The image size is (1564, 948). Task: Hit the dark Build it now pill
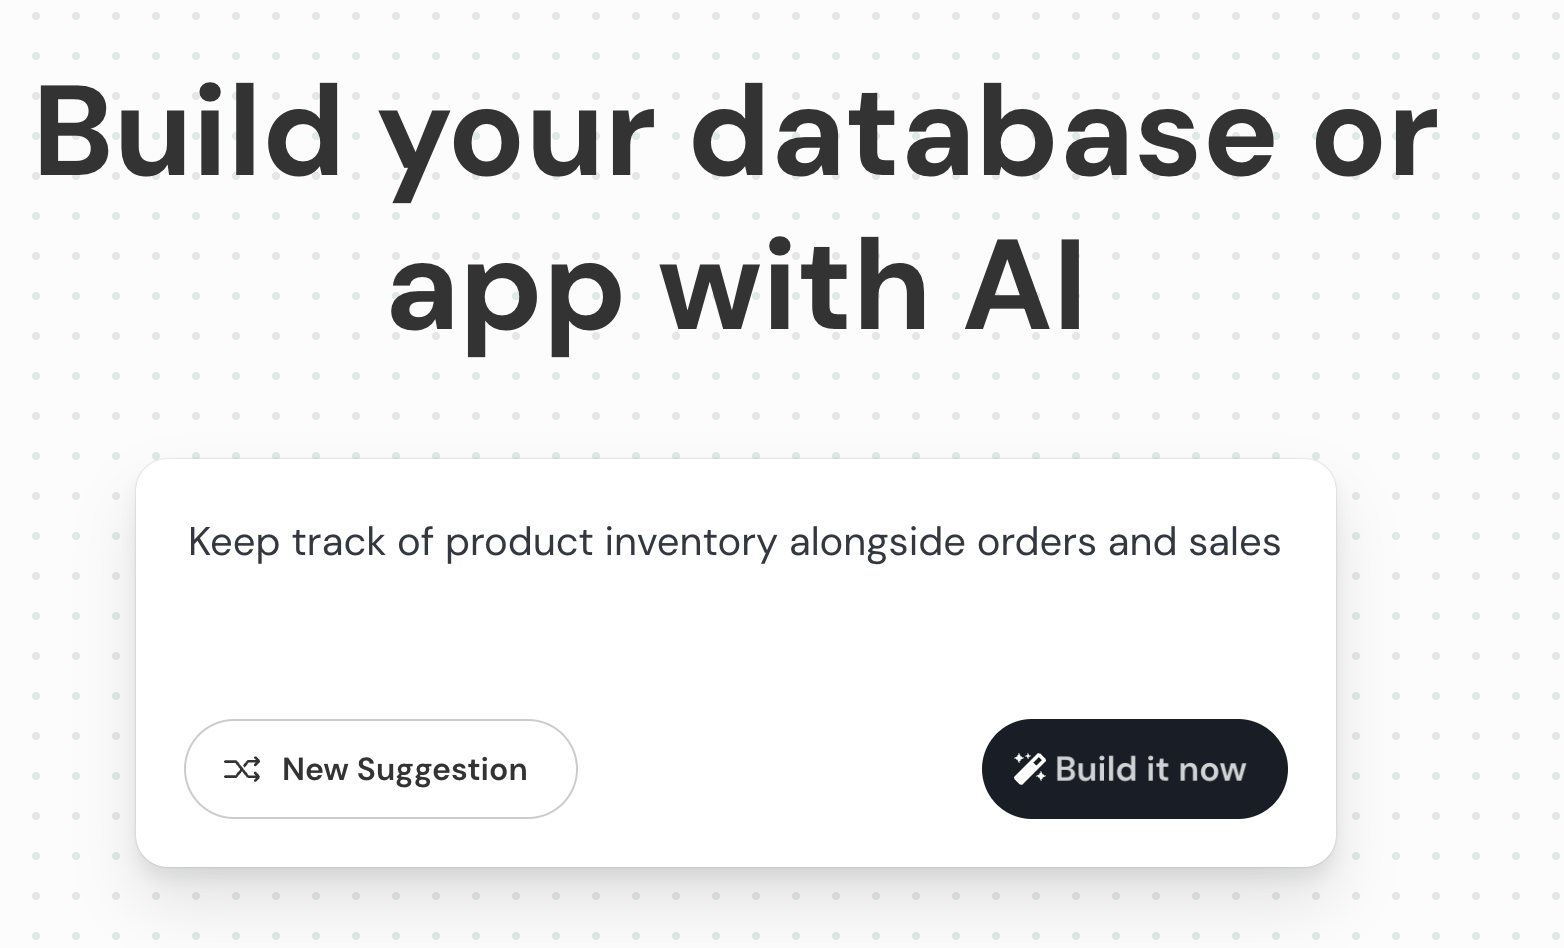click(1134, 769)
